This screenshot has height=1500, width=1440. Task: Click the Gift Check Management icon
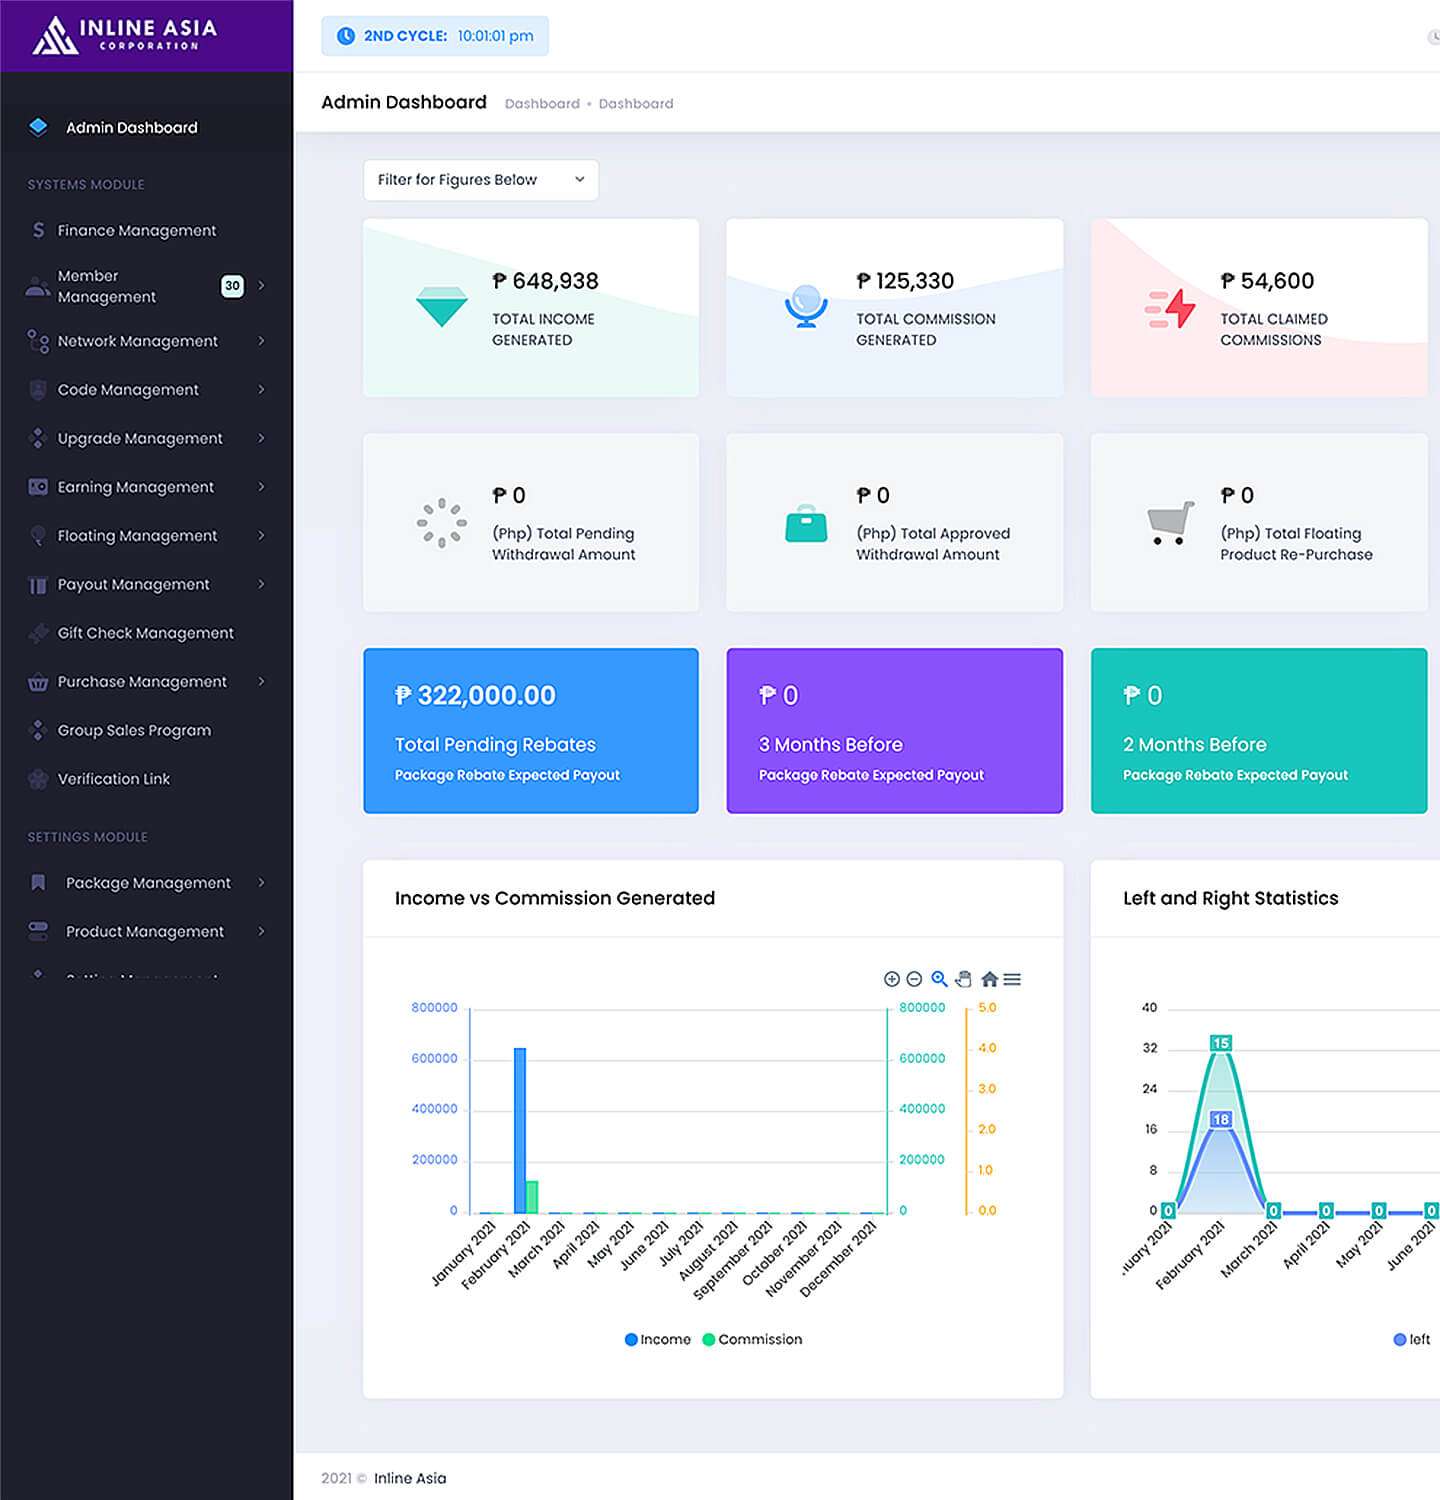[x=37, y=633]
